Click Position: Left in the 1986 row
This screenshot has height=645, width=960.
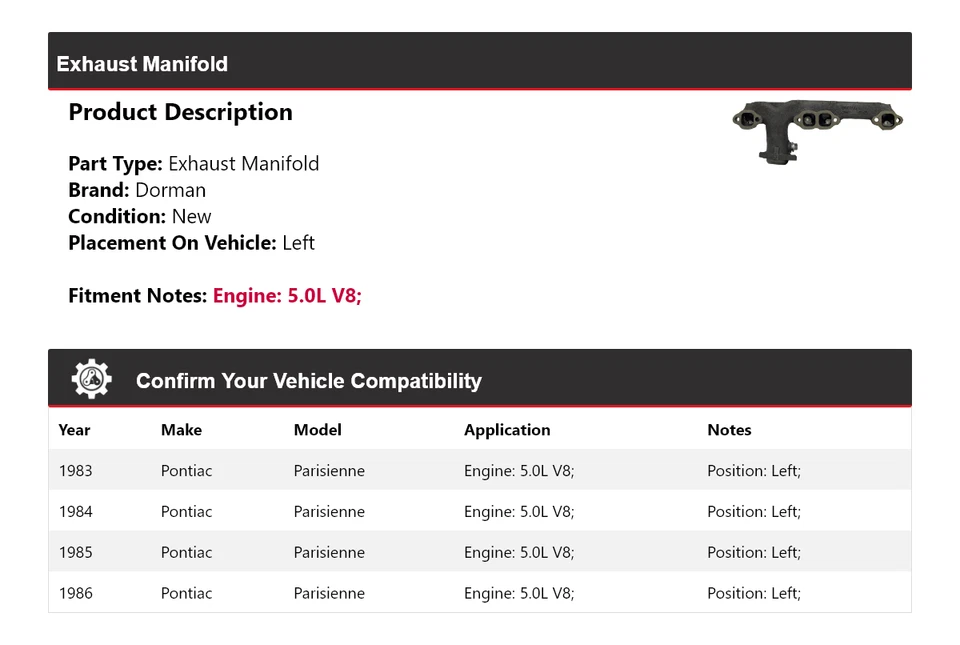tap(754, 594)
